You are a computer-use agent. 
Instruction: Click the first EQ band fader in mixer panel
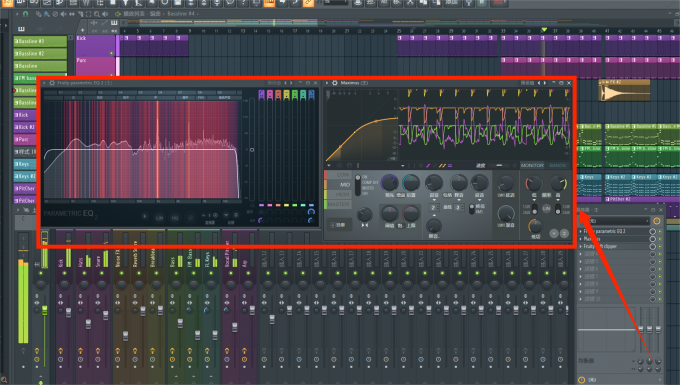point(641,330)
